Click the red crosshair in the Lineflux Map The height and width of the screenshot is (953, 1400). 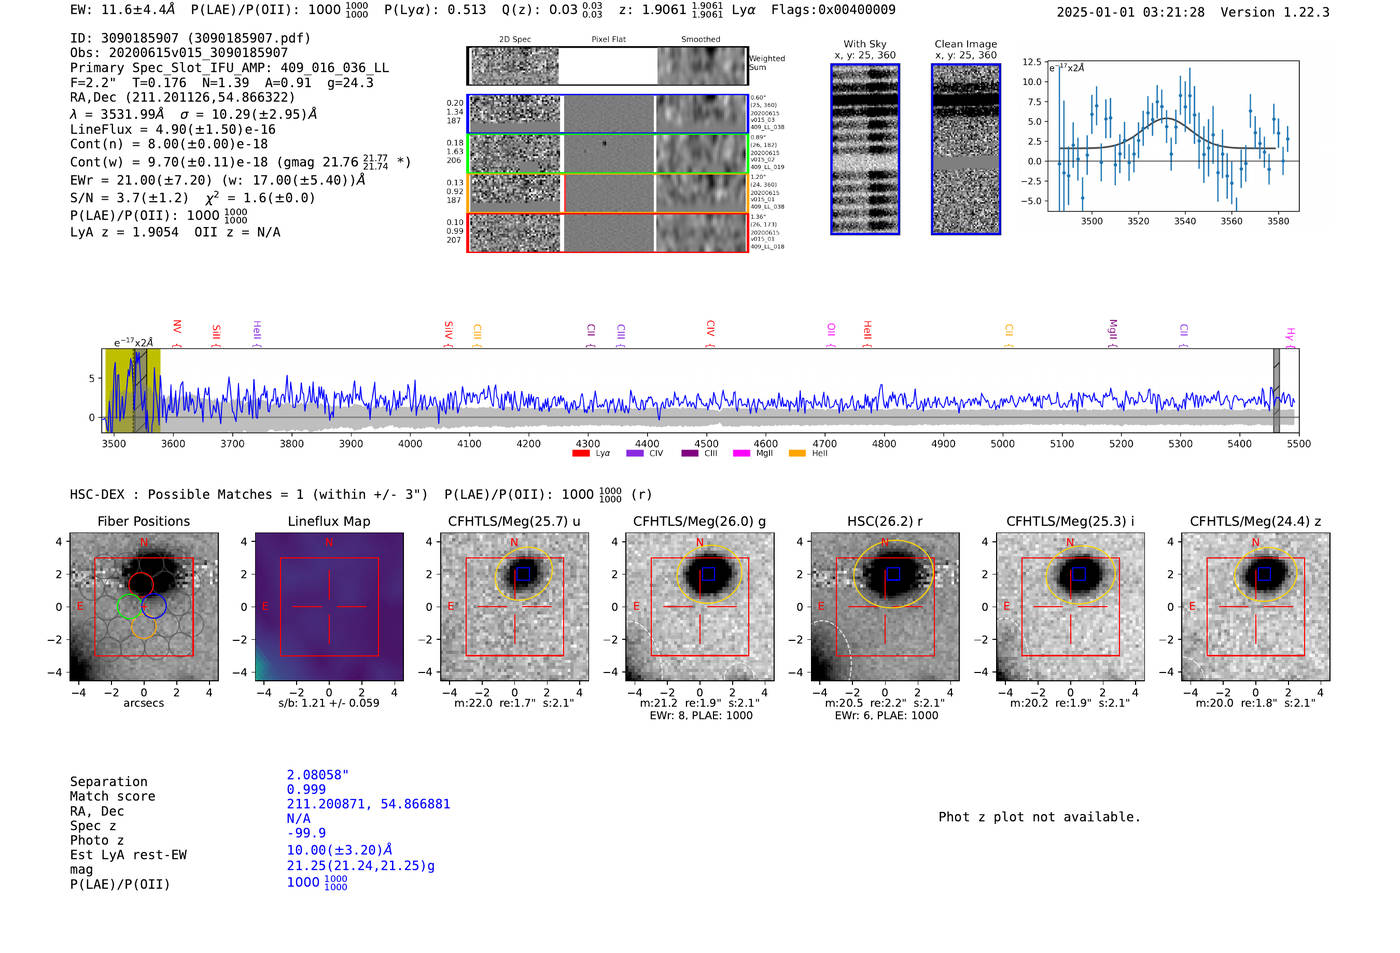point(329,606)
